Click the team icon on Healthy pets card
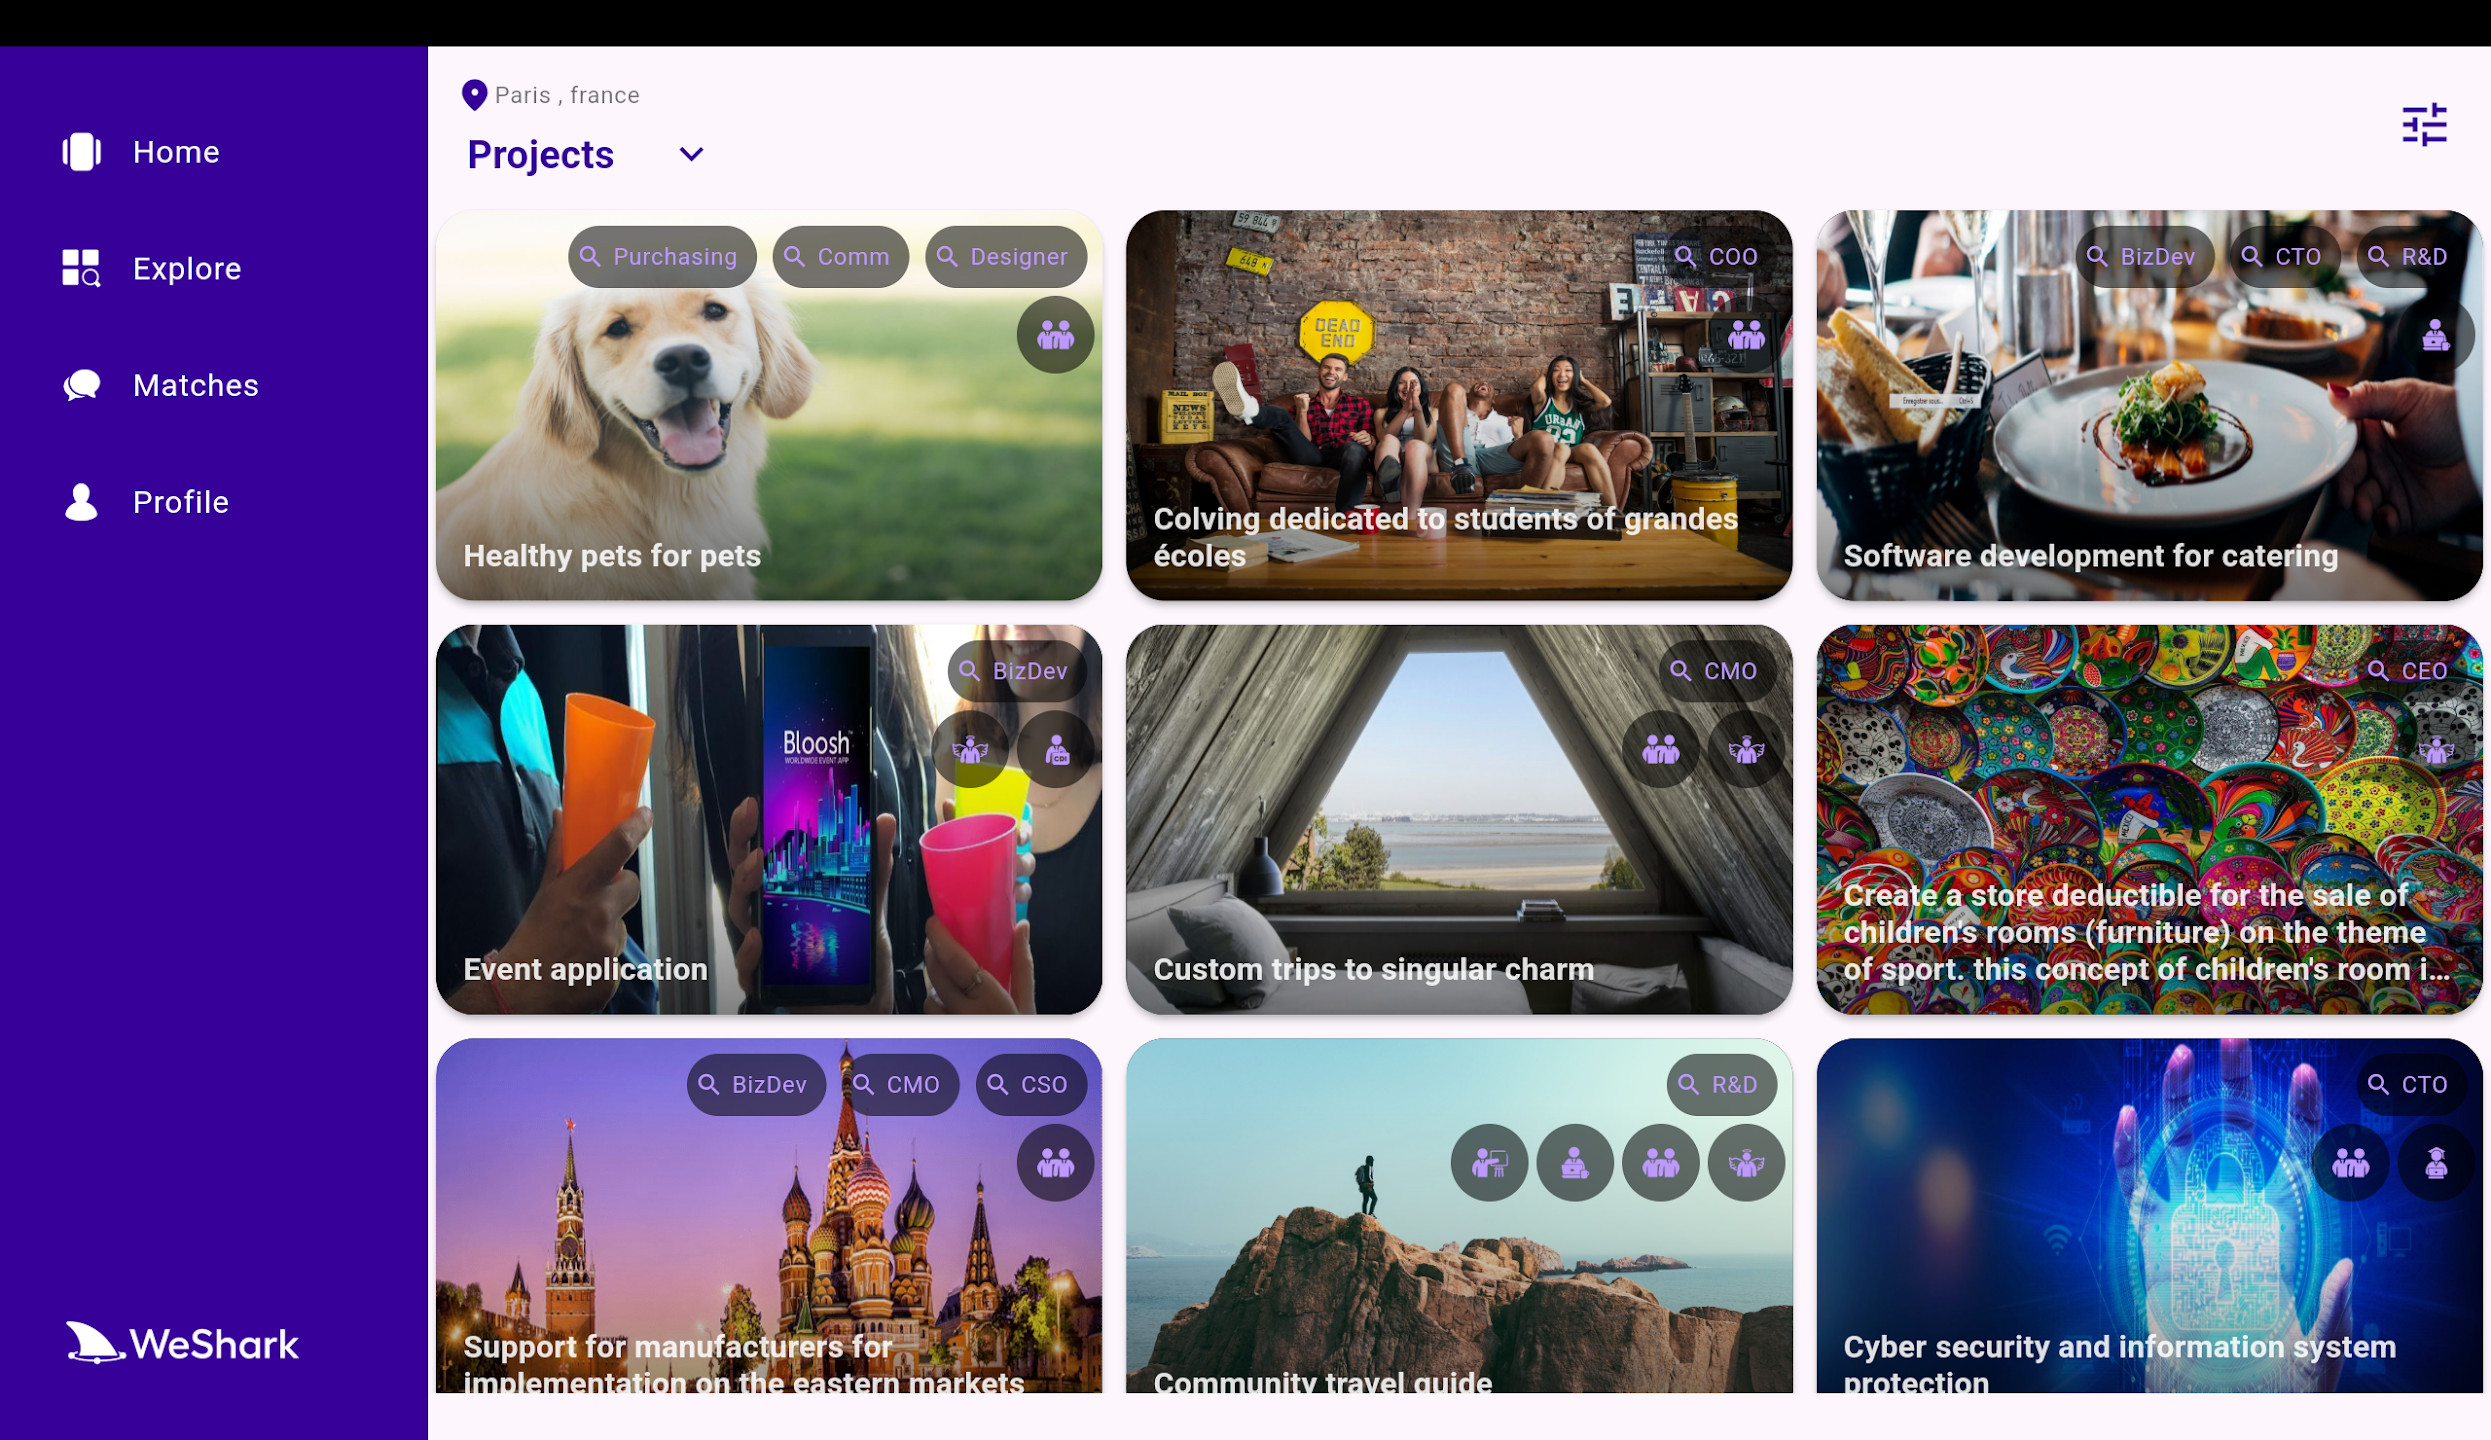The width and height of the screenshot is (2491, 1440). pyautogui.click(x=1055, y=335)
